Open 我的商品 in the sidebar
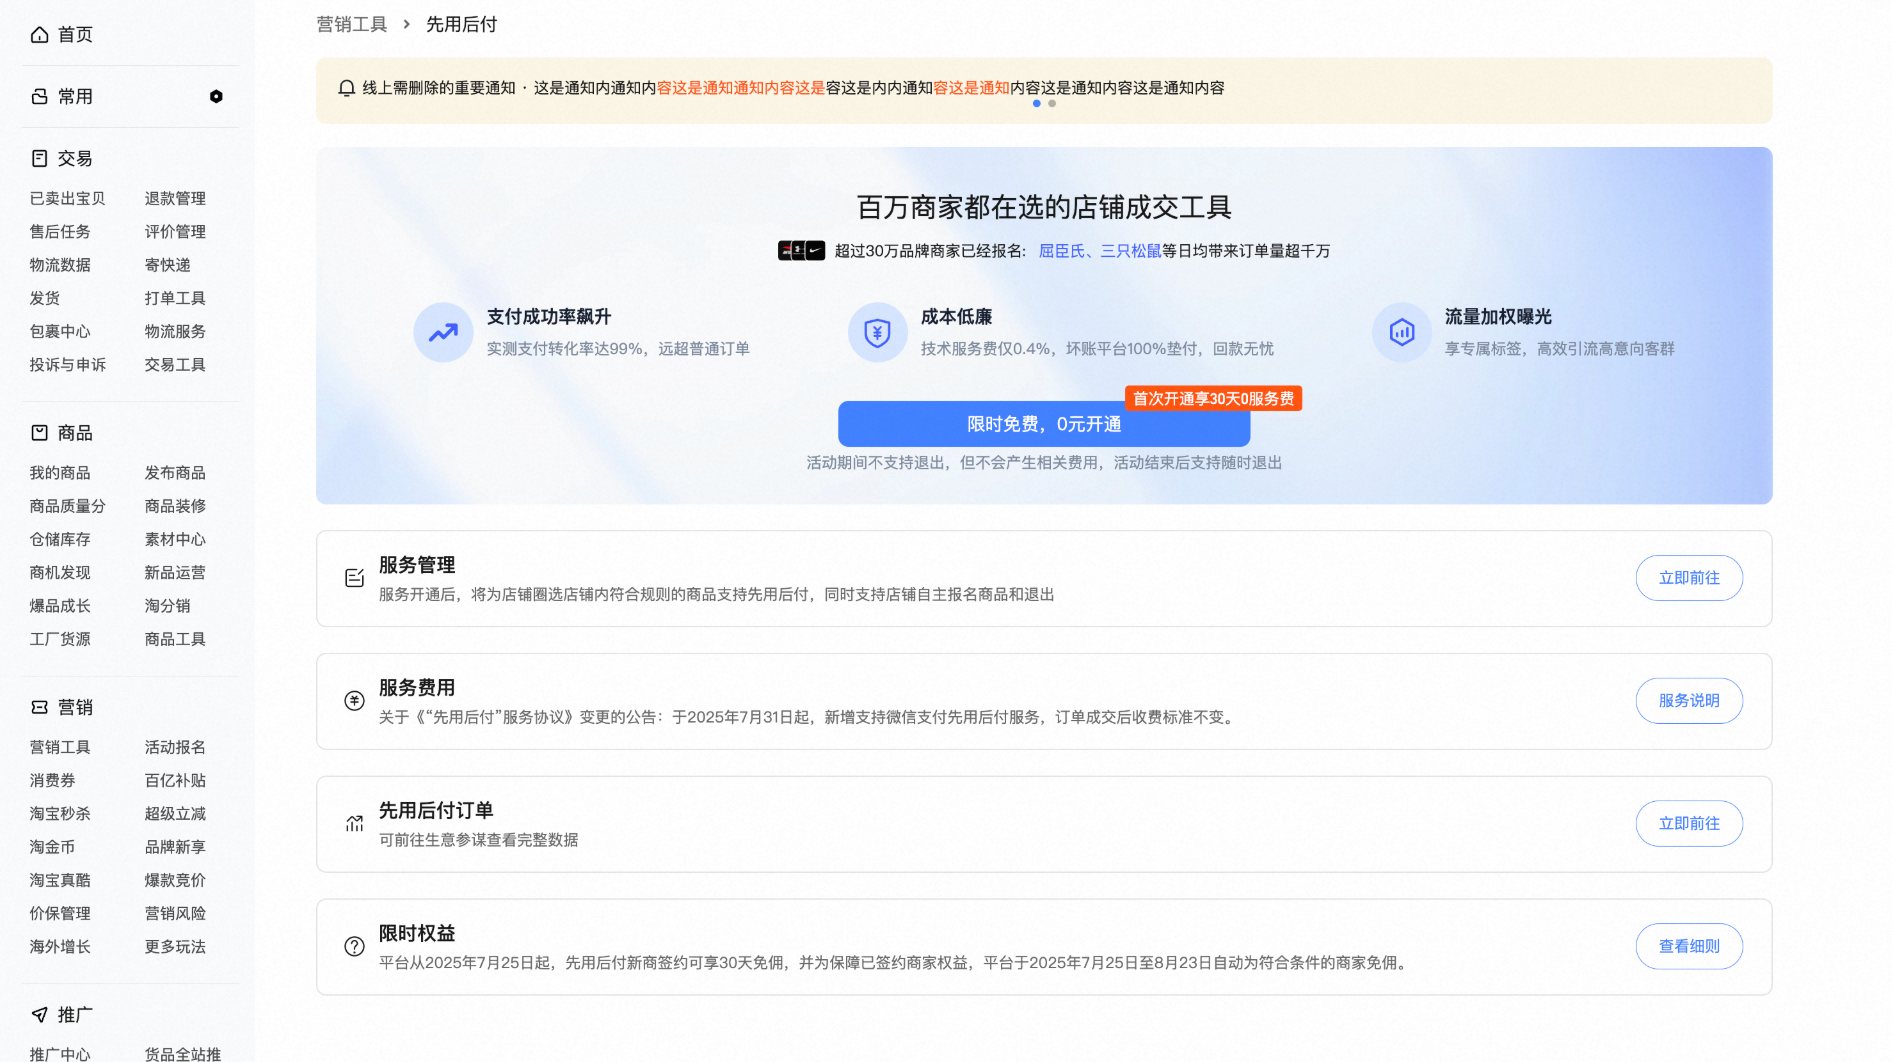This screenshot has width=1892, height=1062. point(60,473)
